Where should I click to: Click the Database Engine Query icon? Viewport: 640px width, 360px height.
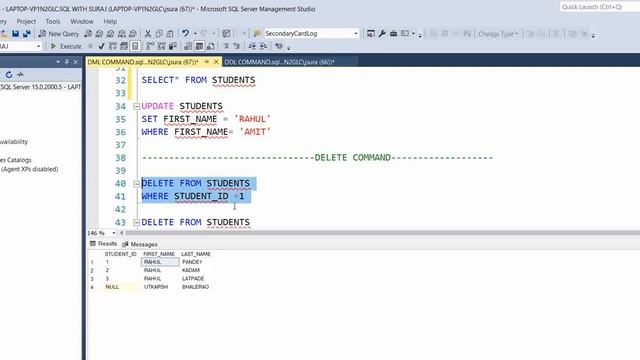click(88, 34)
